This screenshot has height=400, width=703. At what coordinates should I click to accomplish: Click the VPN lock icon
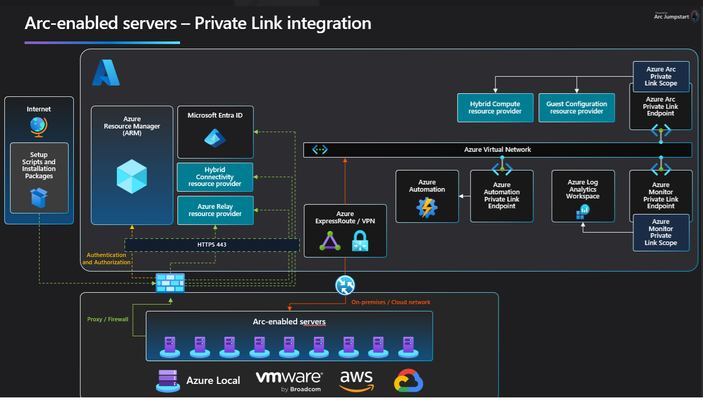(x=360, y=241)
